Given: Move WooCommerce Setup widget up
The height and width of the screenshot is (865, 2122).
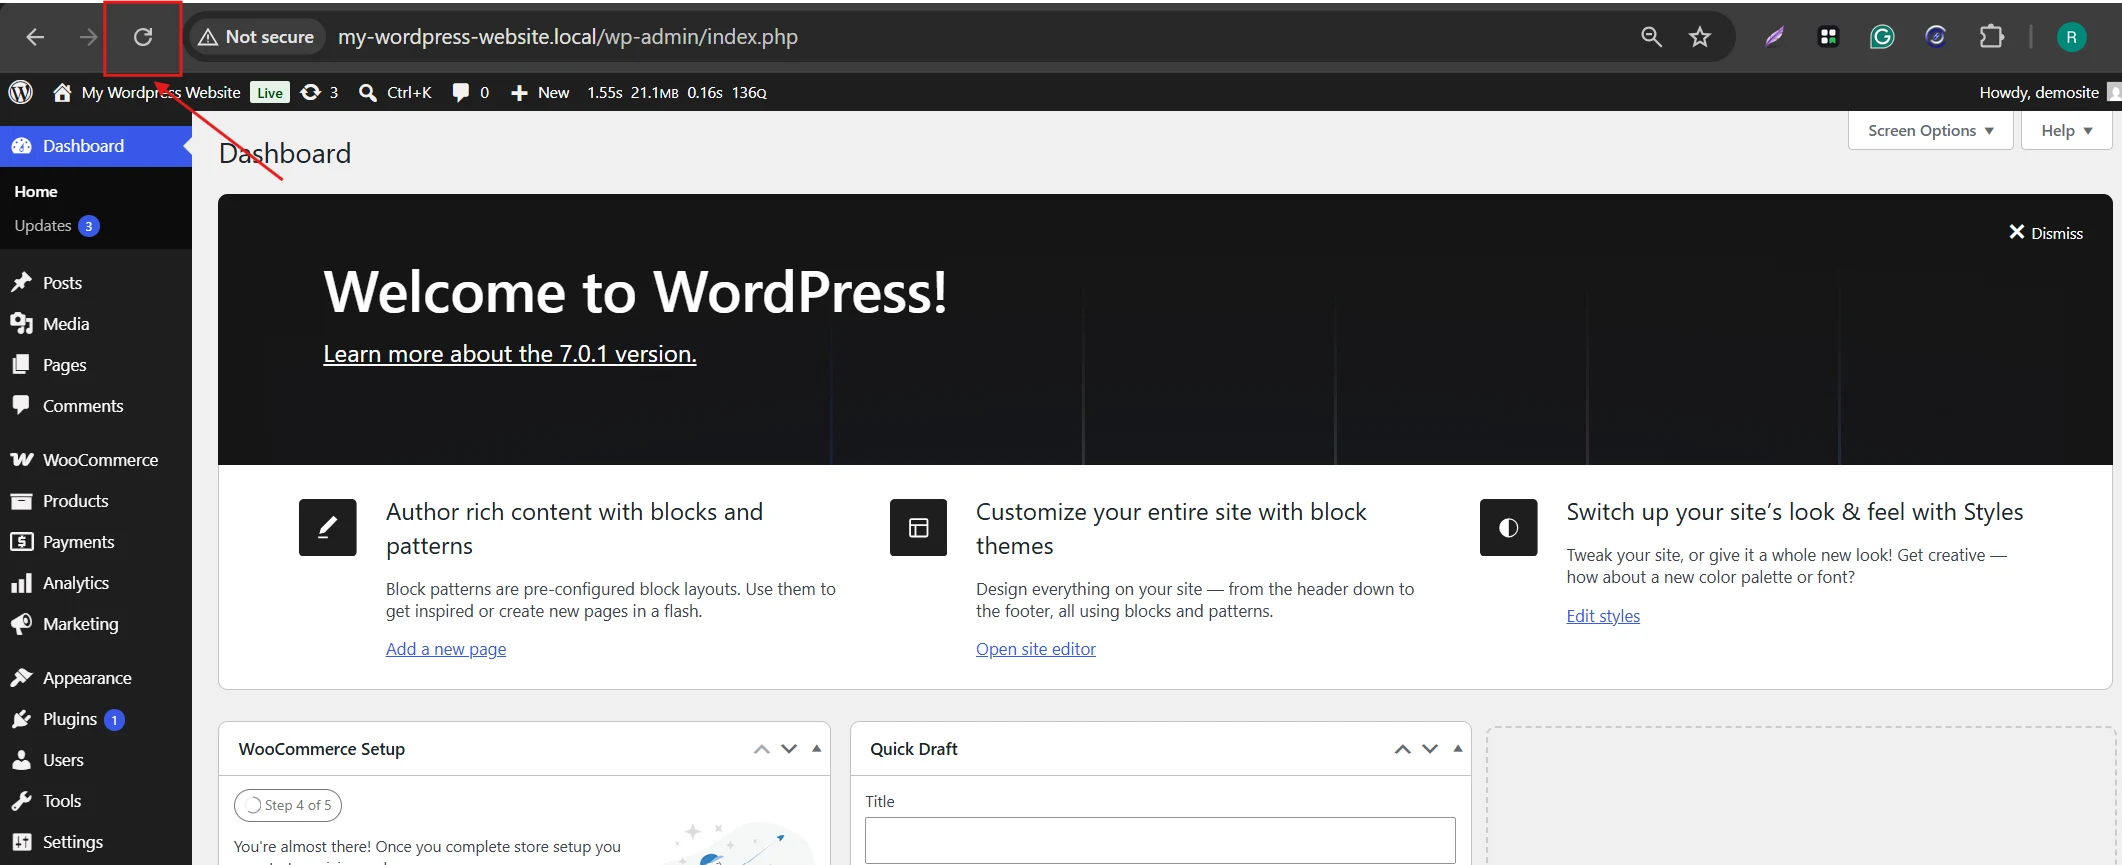Looking at the screenshot, I should (x=762, y=749).
